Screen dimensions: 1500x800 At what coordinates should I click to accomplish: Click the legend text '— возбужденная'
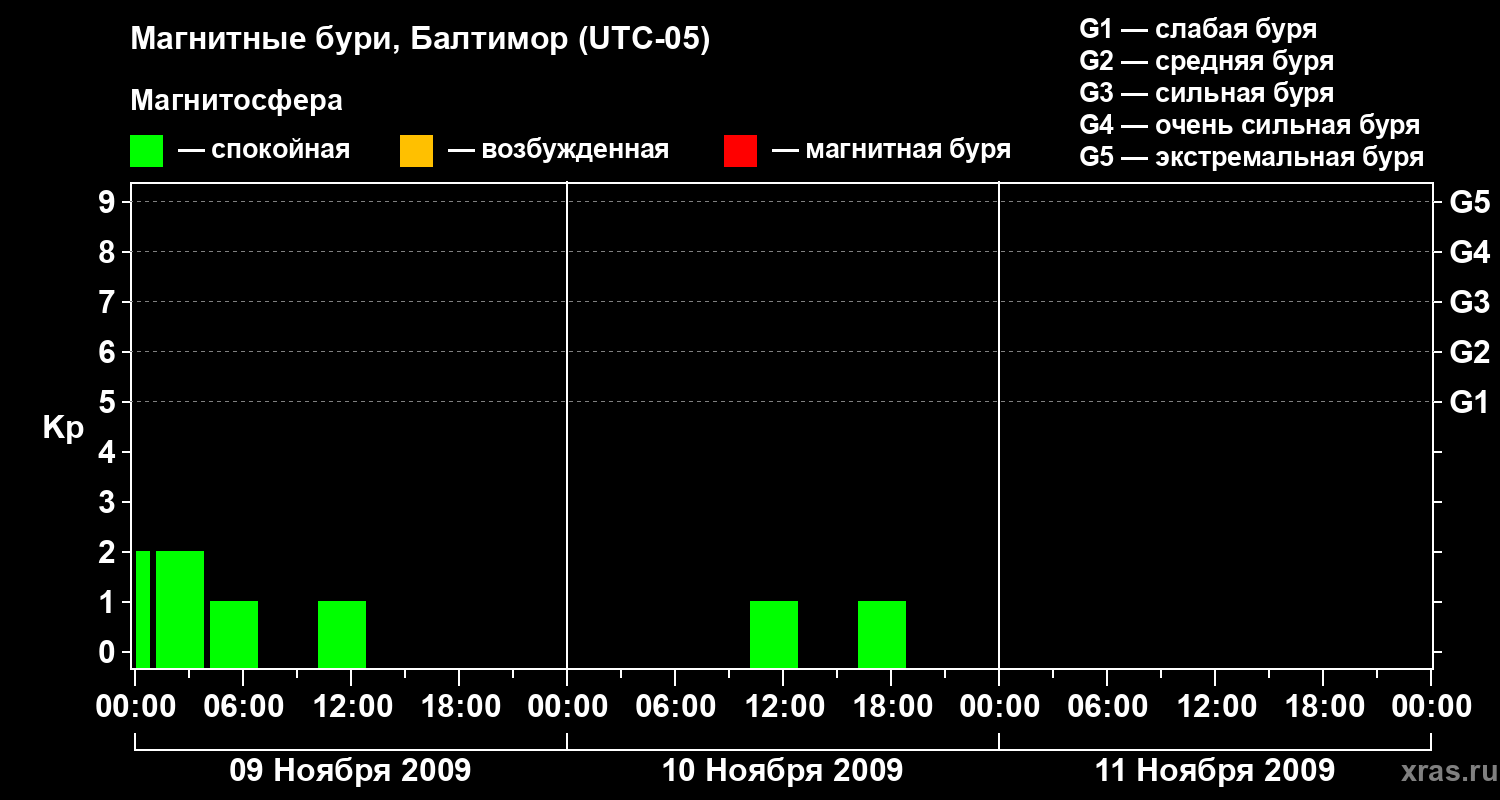point(558,151)
